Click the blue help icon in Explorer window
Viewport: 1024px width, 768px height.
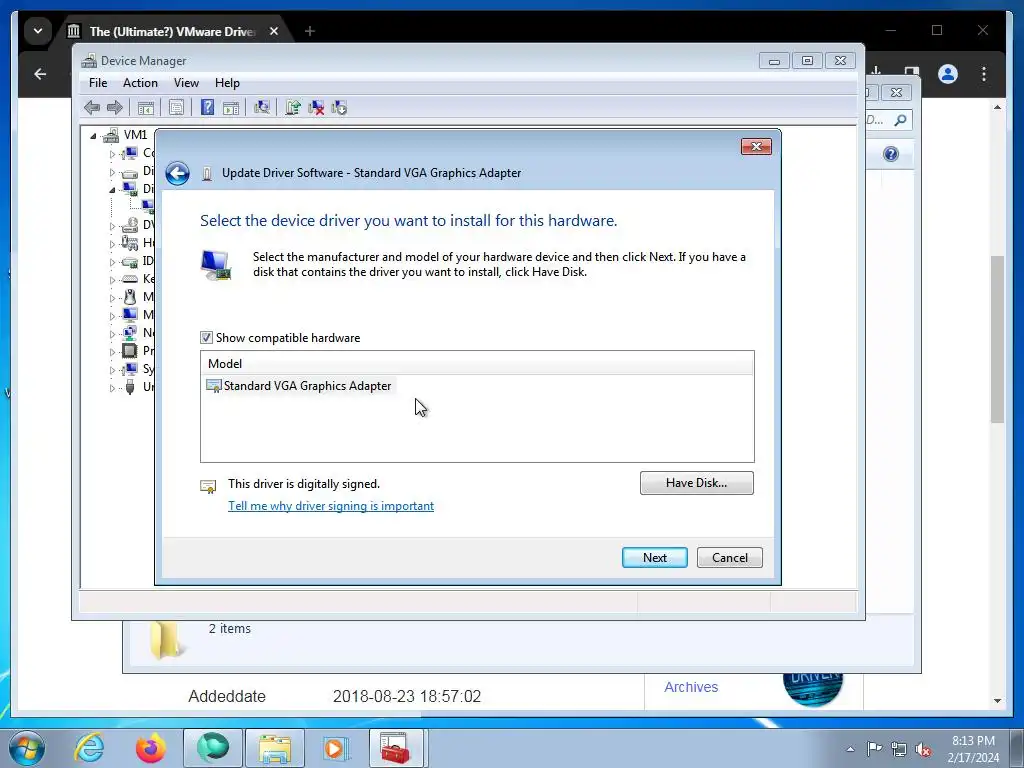point(891,154)
